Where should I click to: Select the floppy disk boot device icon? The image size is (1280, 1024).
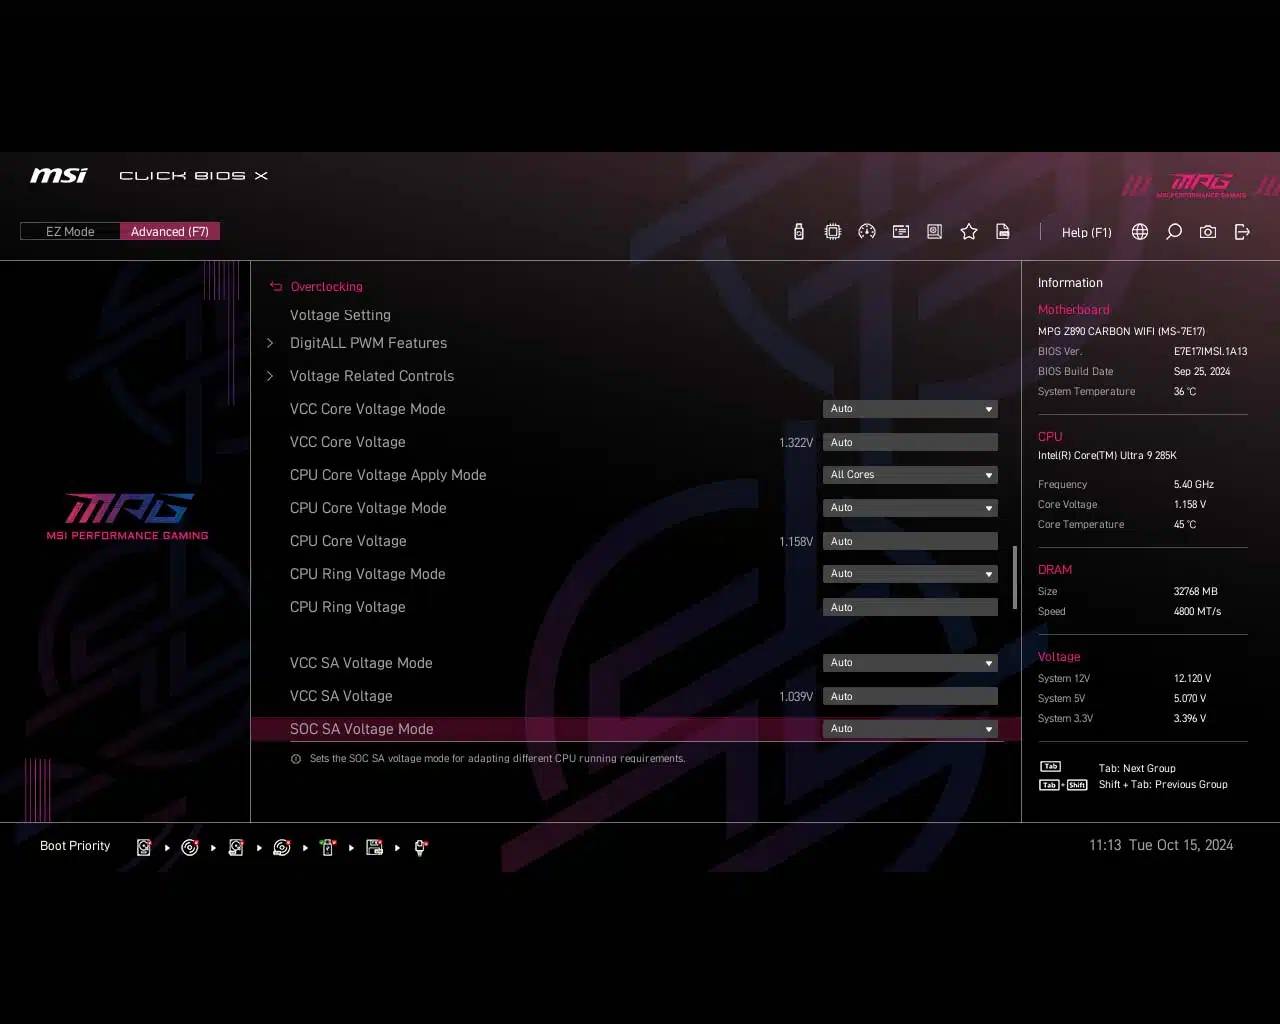tap(374, 847)
